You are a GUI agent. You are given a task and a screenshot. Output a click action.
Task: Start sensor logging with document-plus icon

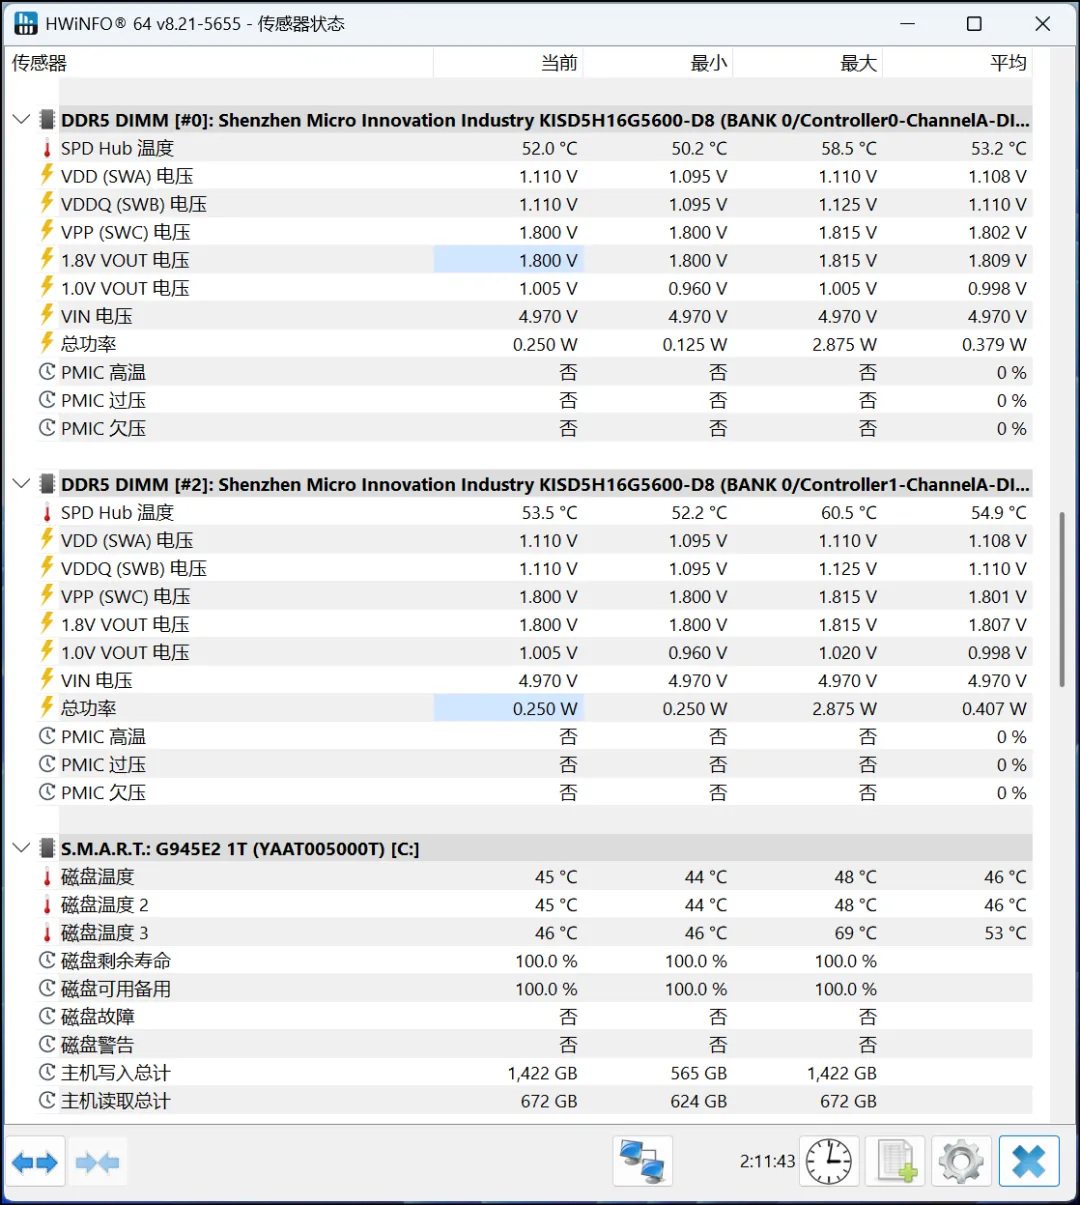click(896, 1162)
